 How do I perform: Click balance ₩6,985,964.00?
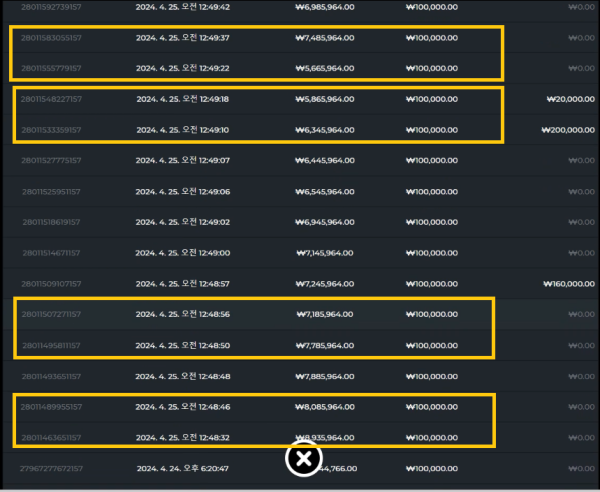click(x=325, y=7)
